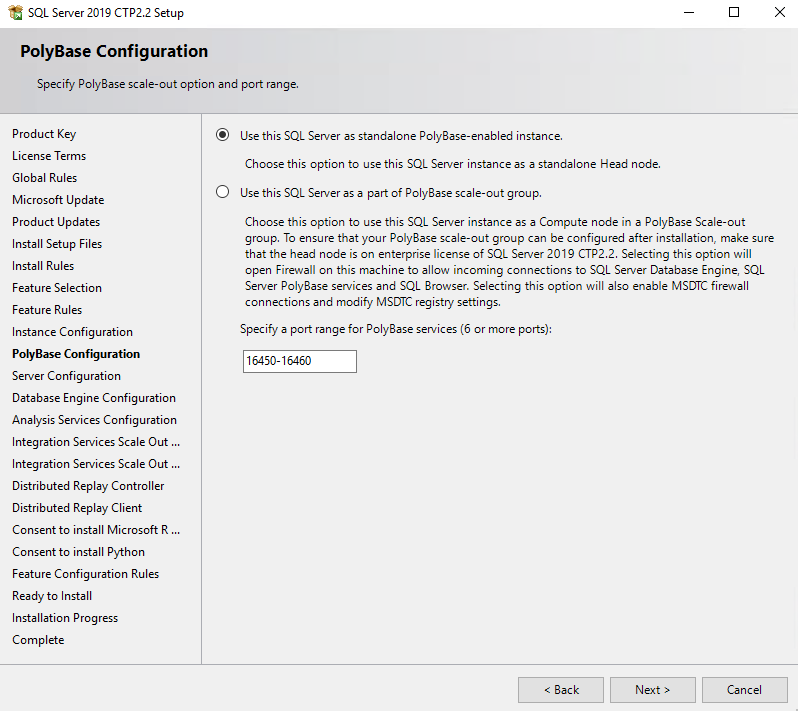Click 'Use this SQL Server as standalone' label

pyautogui.click(x=401, y=136)
